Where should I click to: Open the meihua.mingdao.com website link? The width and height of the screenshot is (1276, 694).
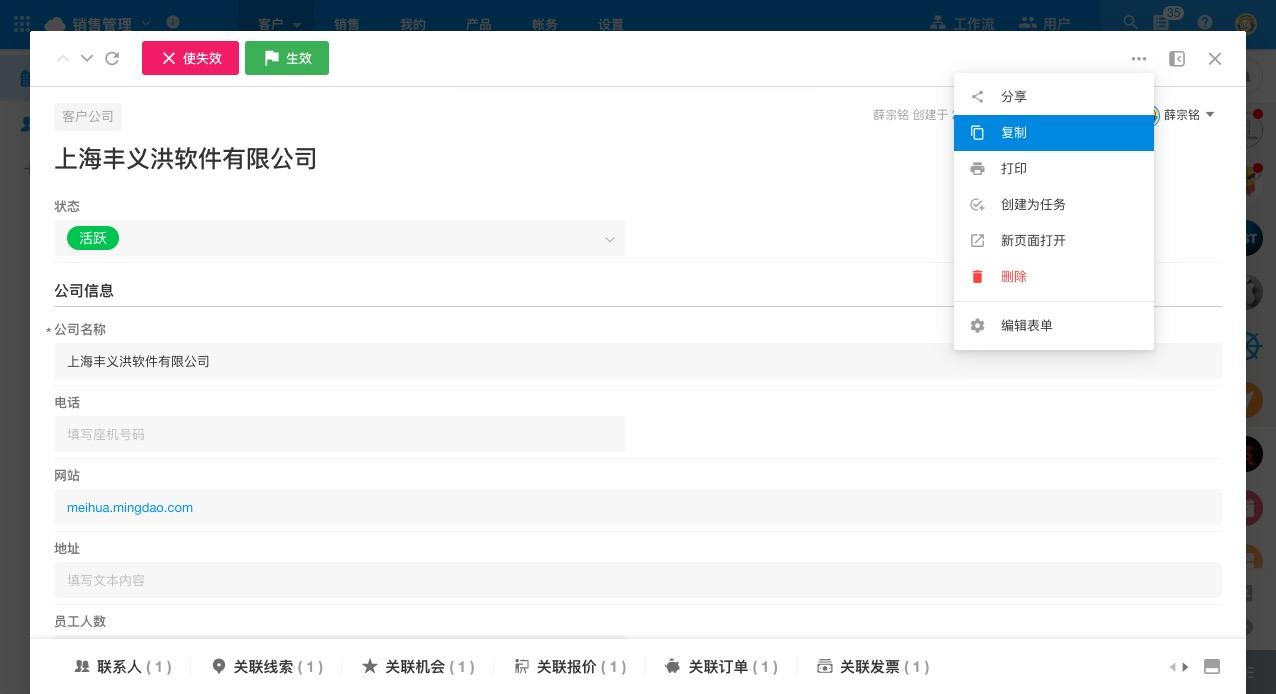pyautogui.click(x=130, y=508)
